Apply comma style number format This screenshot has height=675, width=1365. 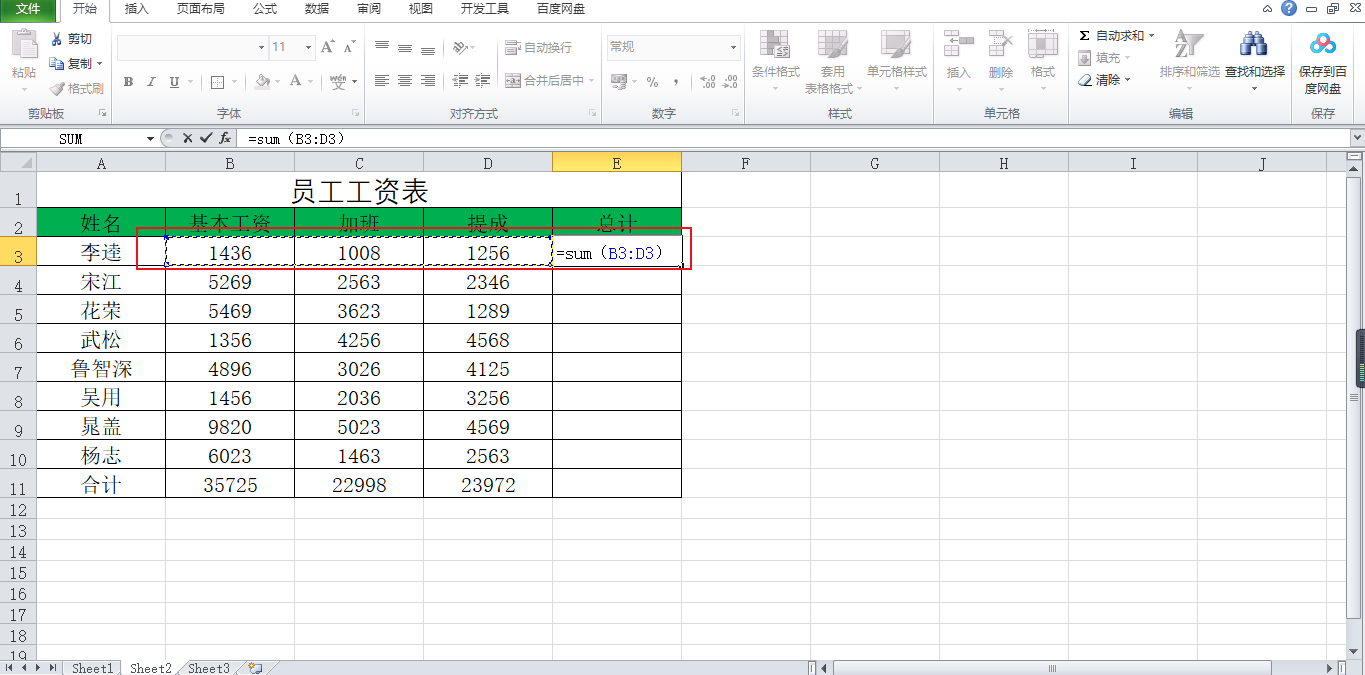[x=676, y=82]
